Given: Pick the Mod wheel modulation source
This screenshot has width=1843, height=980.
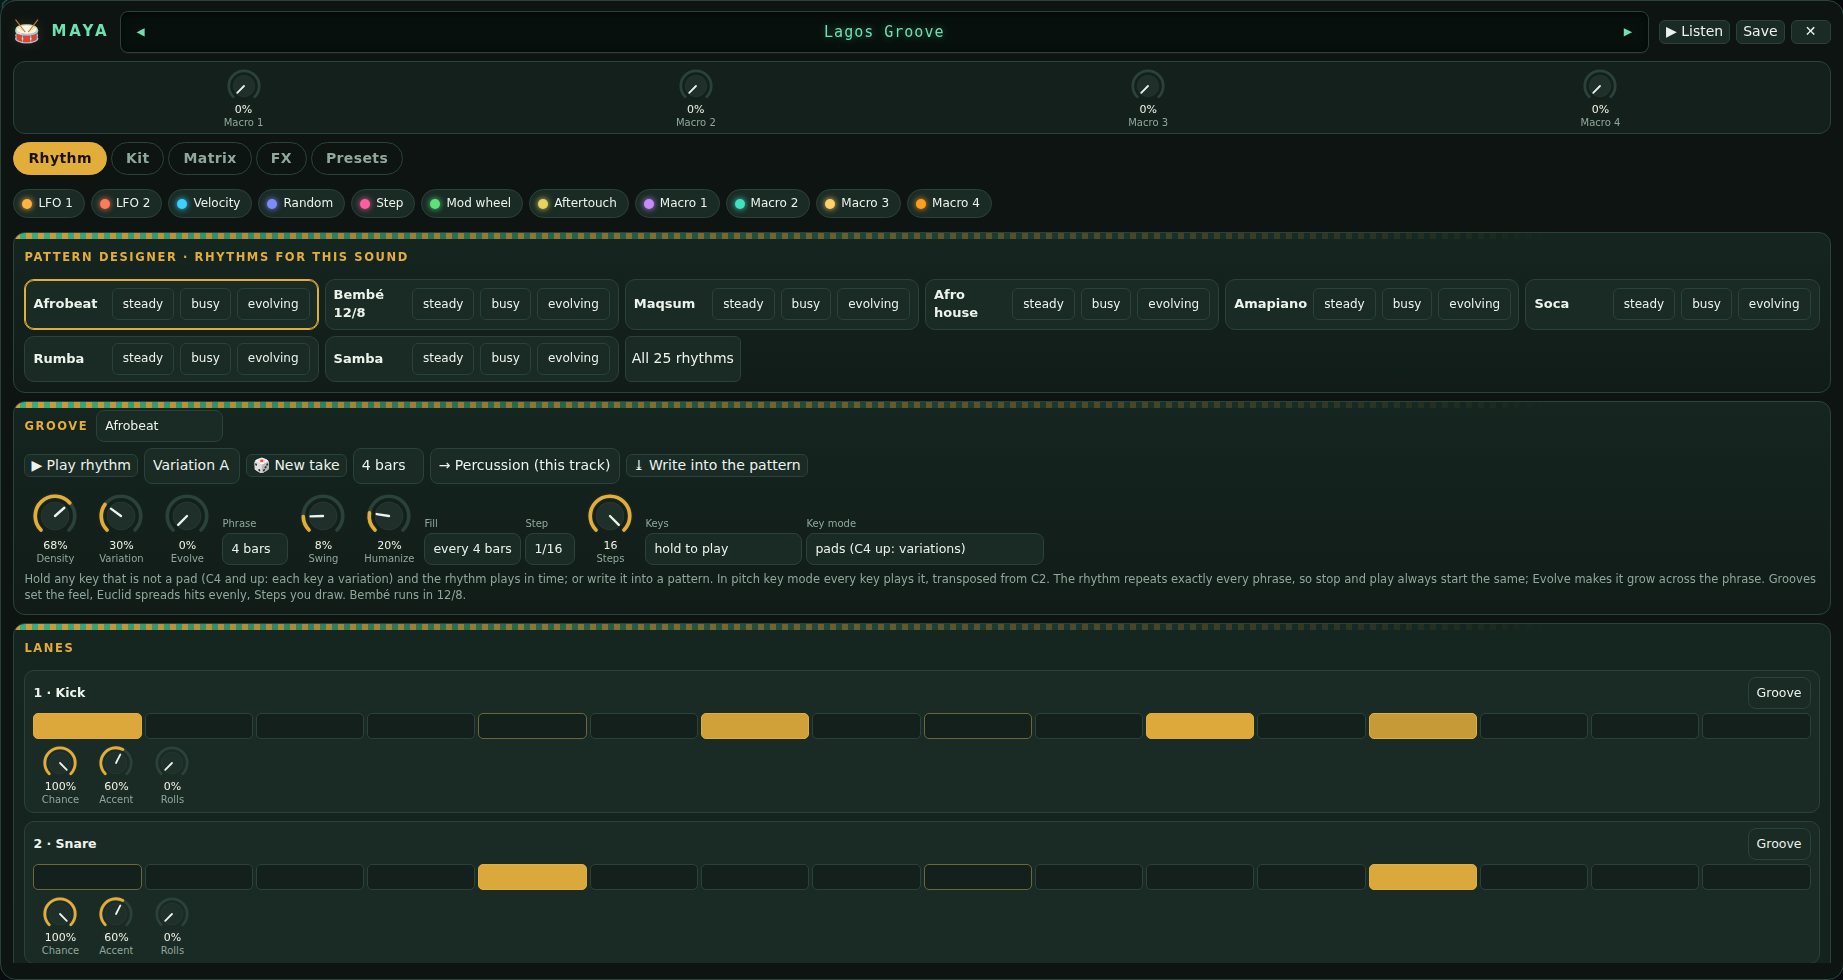Looking at the screenshot, I should (x=472, y=203).
